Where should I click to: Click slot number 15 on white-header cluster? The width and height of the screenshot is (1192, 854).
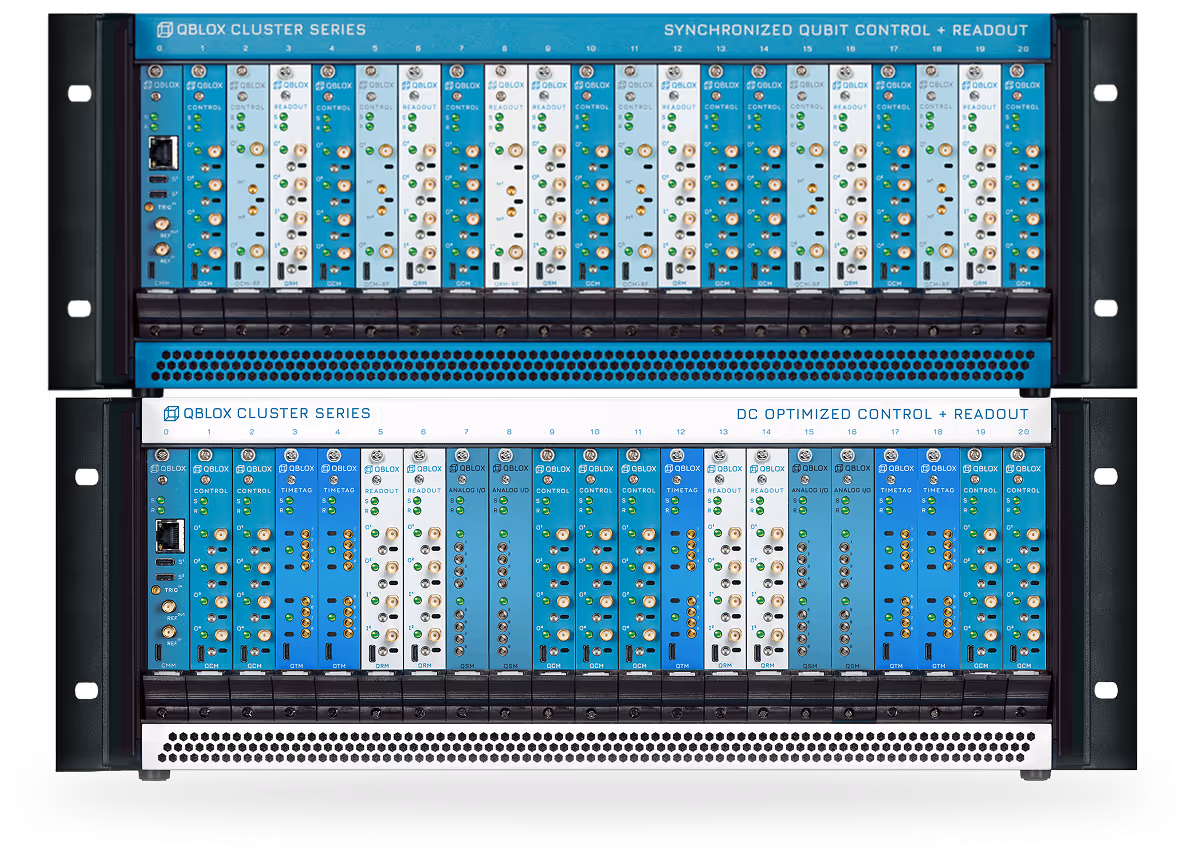click(x=810, y=432)
